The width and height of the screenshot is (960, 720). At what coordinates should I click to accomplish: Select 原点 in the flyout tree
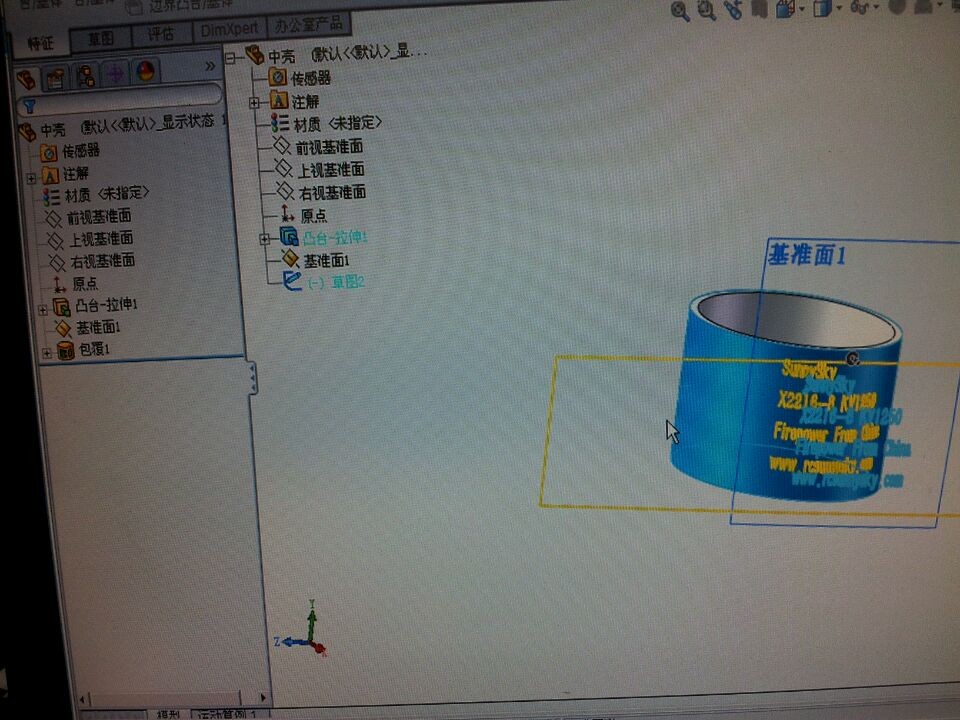tap(313, 216)
